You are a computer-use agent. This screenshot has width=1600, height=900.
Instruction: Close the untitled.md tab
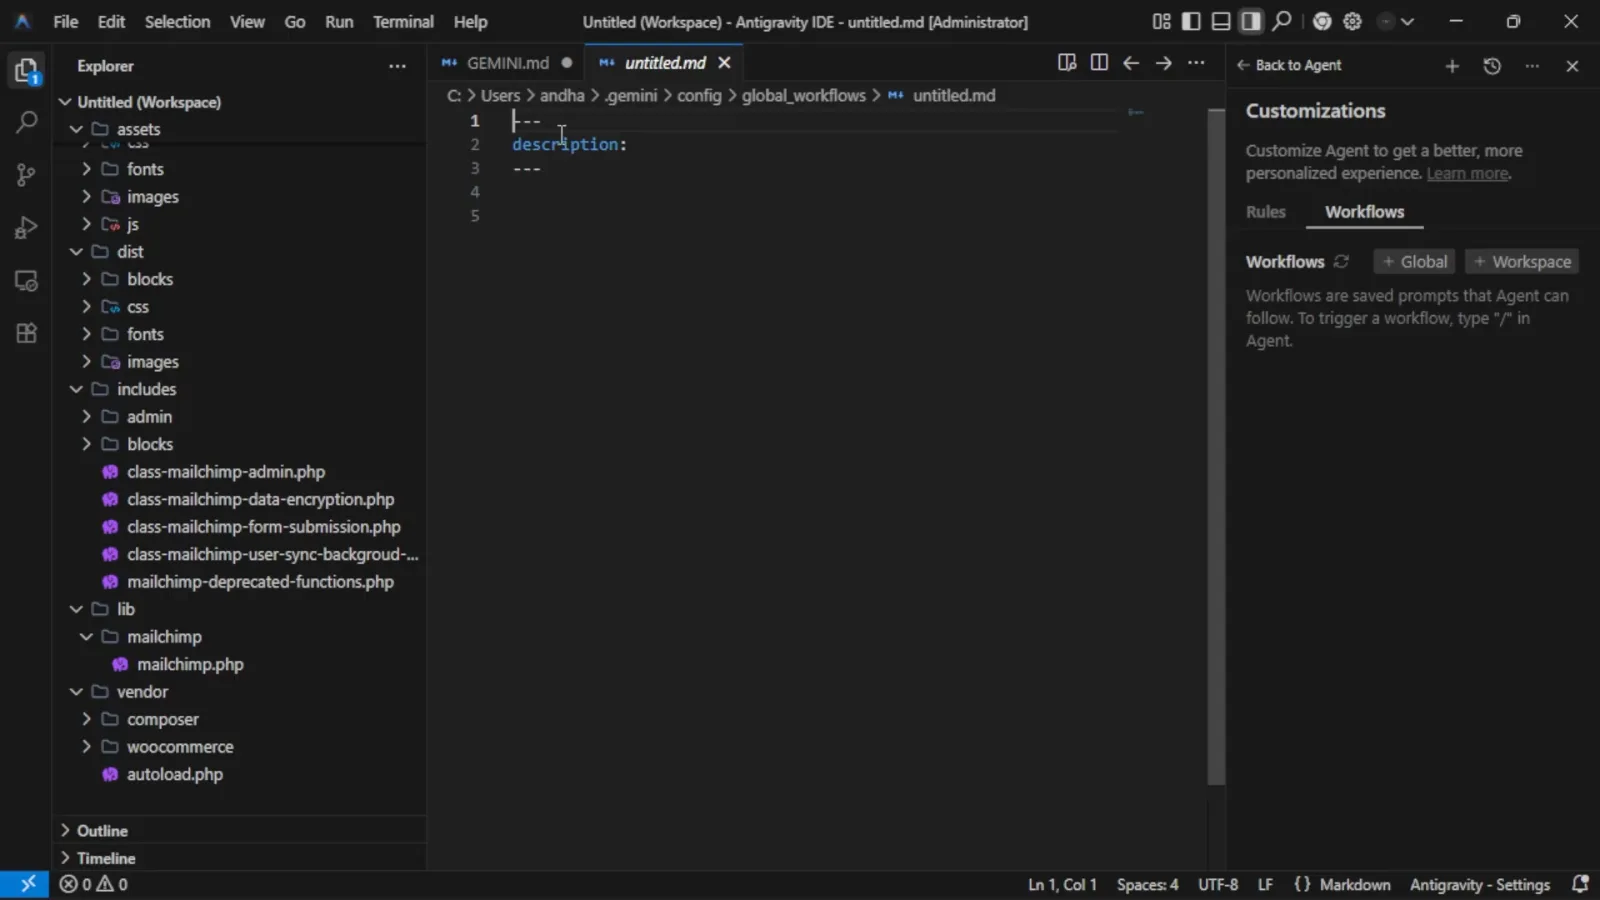724,63
